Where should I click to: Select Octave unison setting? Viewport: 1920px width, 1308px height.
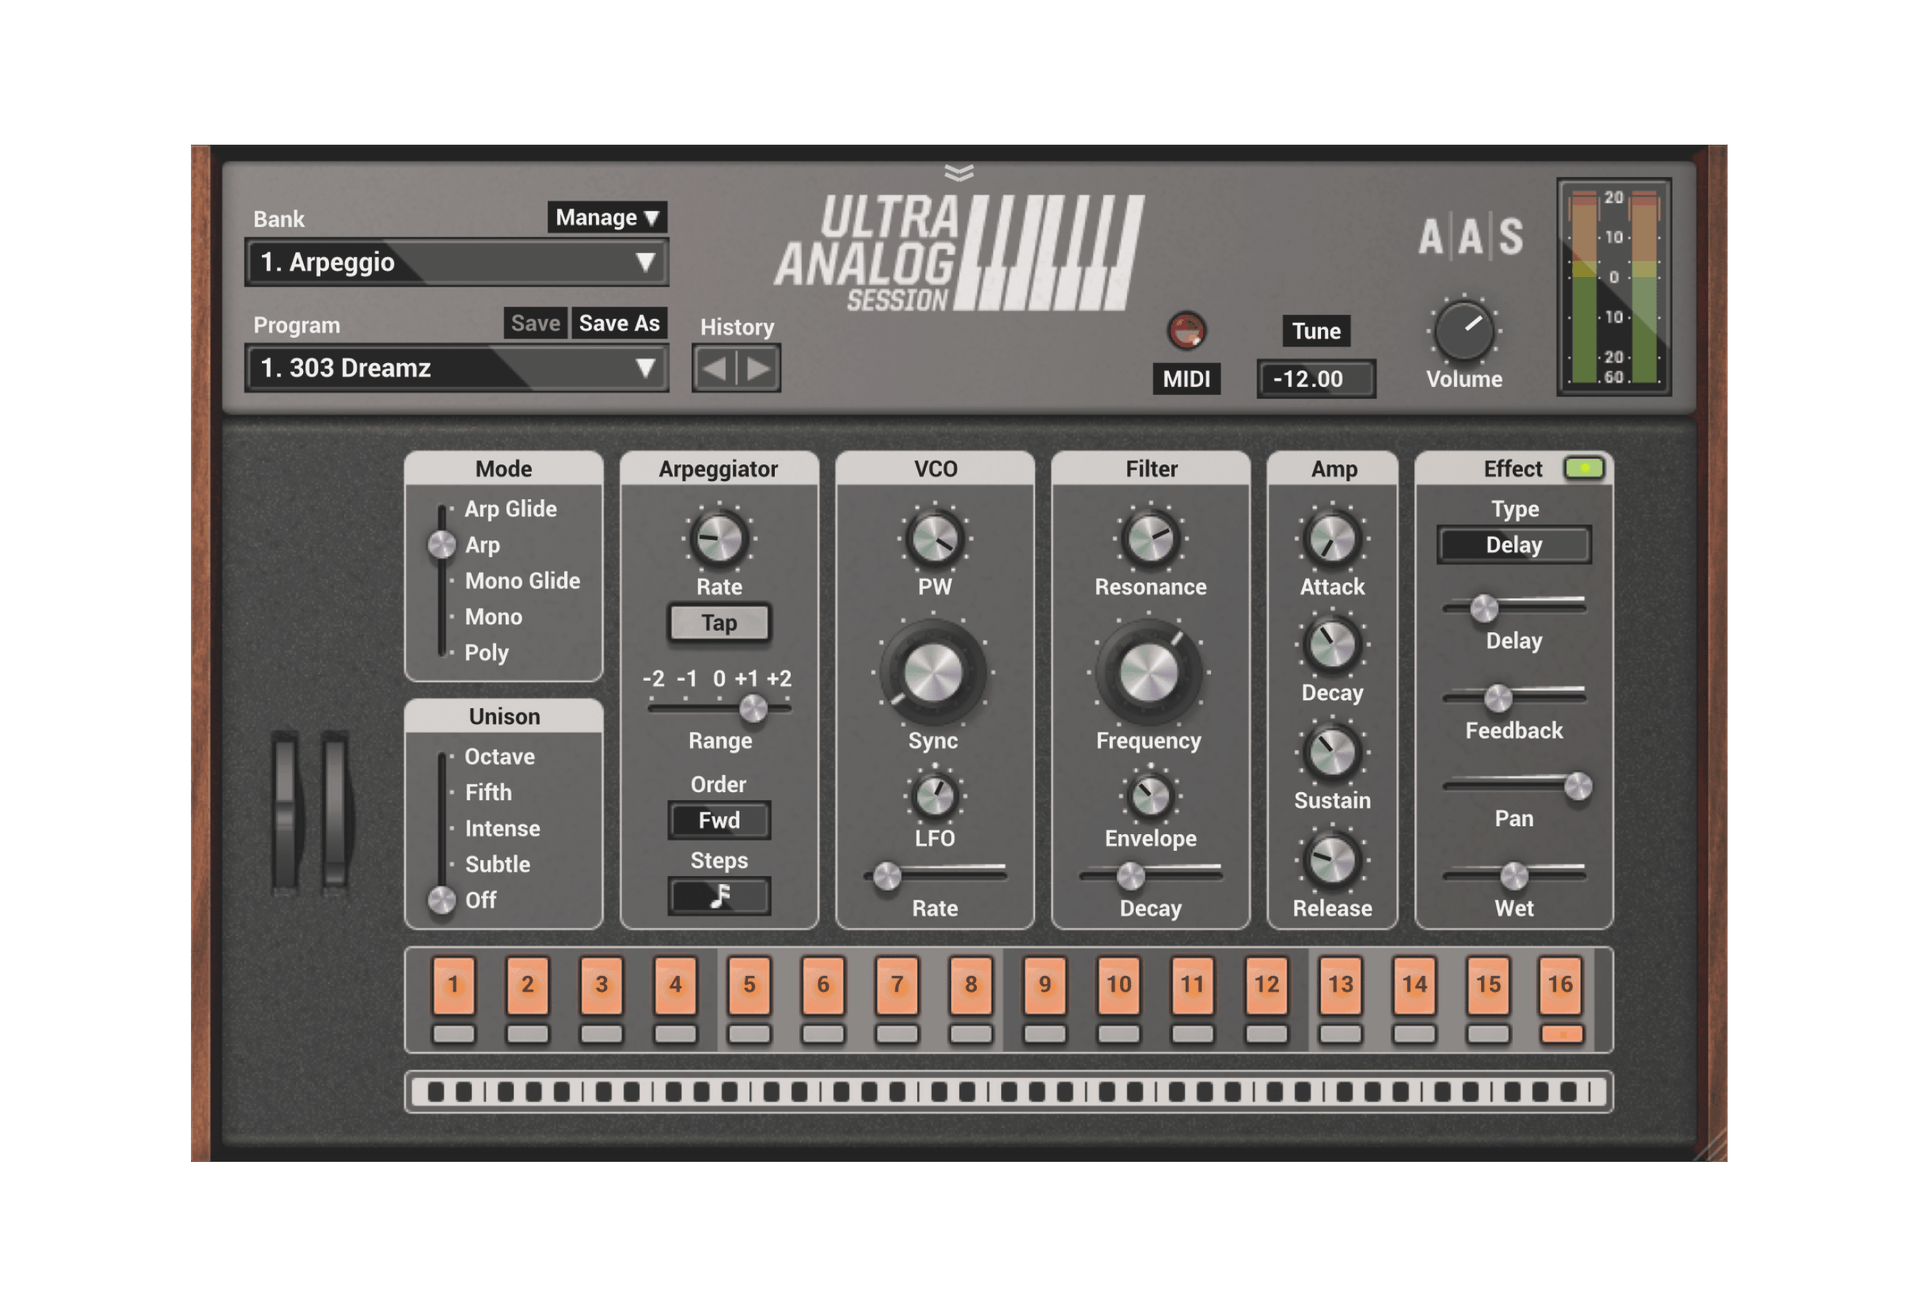pyautogui.click(x=499, y=757)
